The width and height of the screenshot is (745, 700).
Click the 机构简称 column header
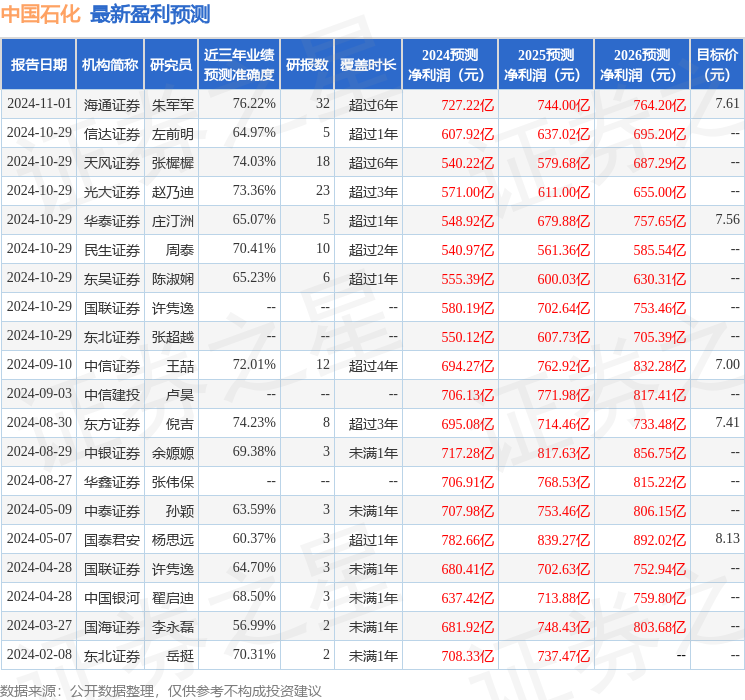[x=110, y=65]
